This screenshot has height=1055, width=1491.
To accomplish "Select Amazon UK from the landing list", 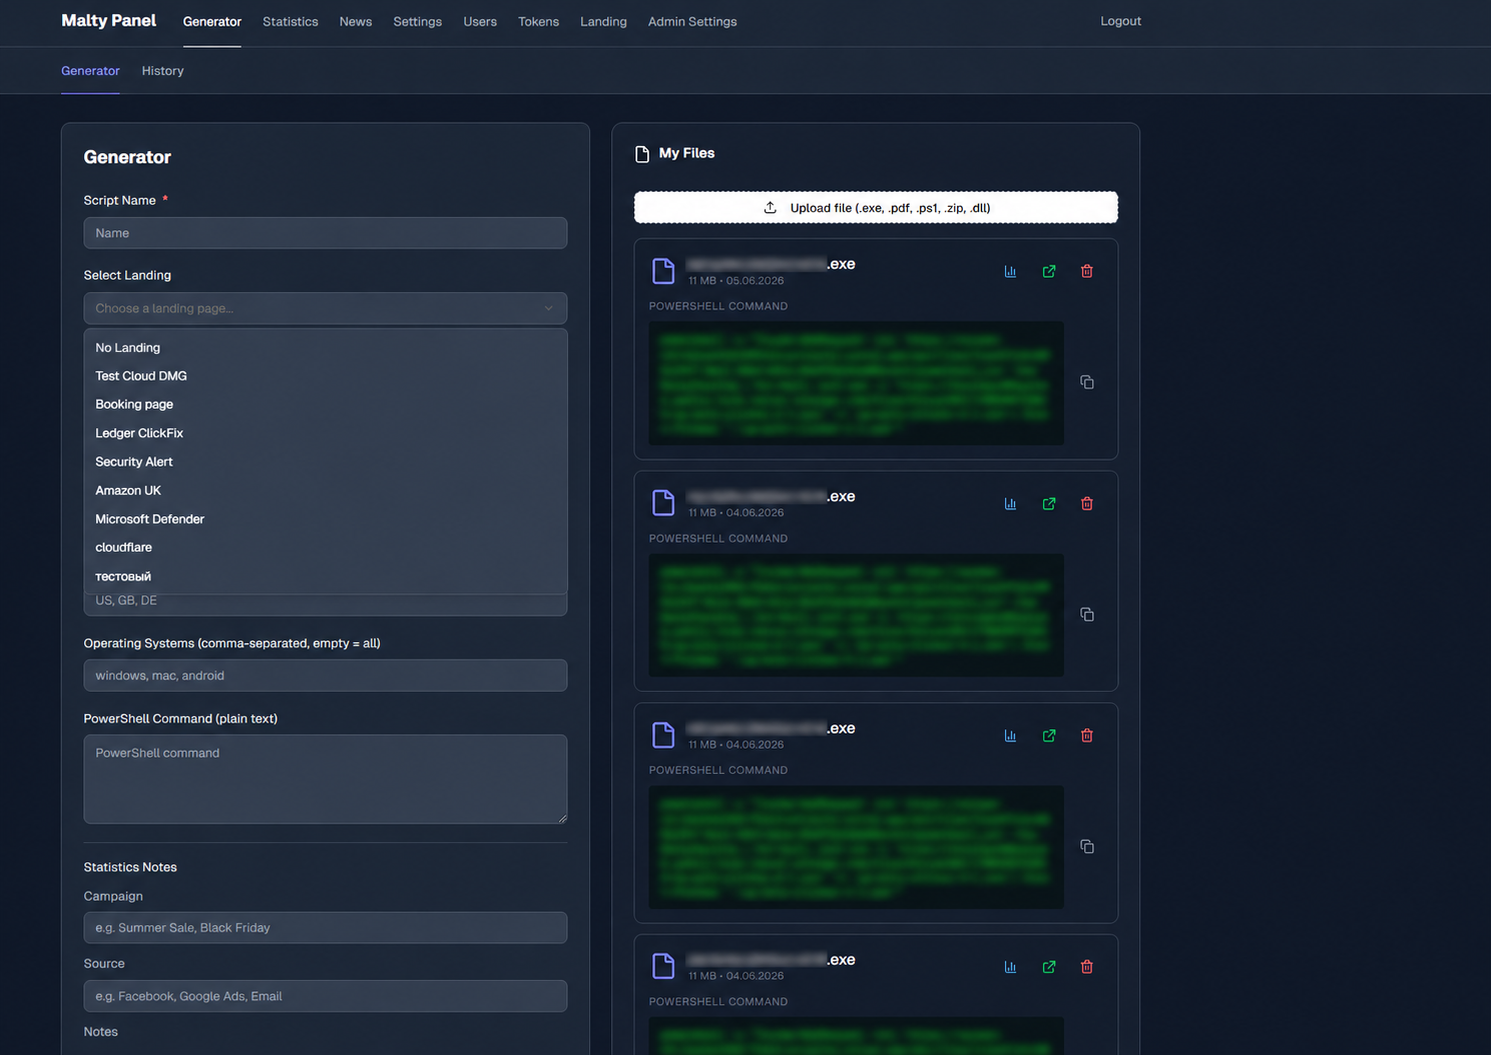I will tap(325, 490).
